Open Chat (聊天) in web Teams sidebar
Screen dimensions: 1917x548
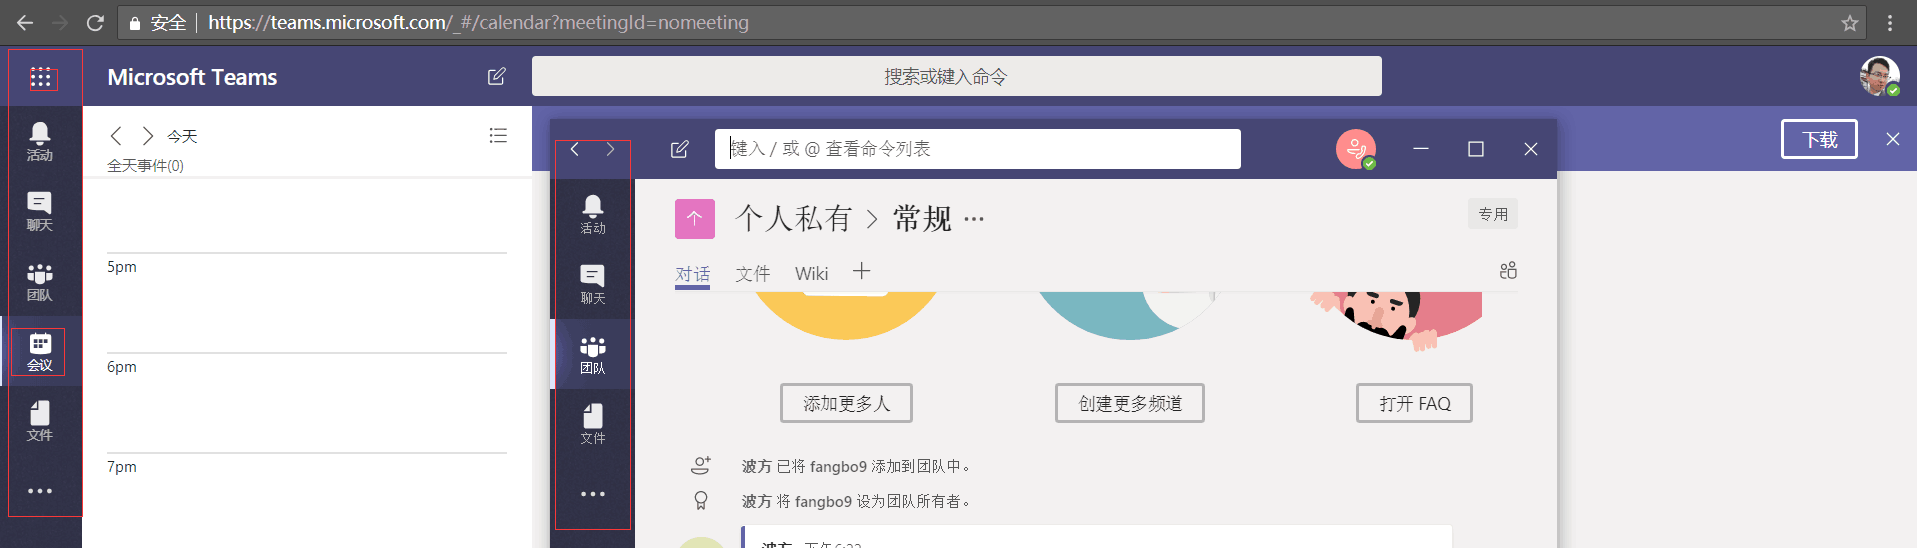[x=40, y=212]
